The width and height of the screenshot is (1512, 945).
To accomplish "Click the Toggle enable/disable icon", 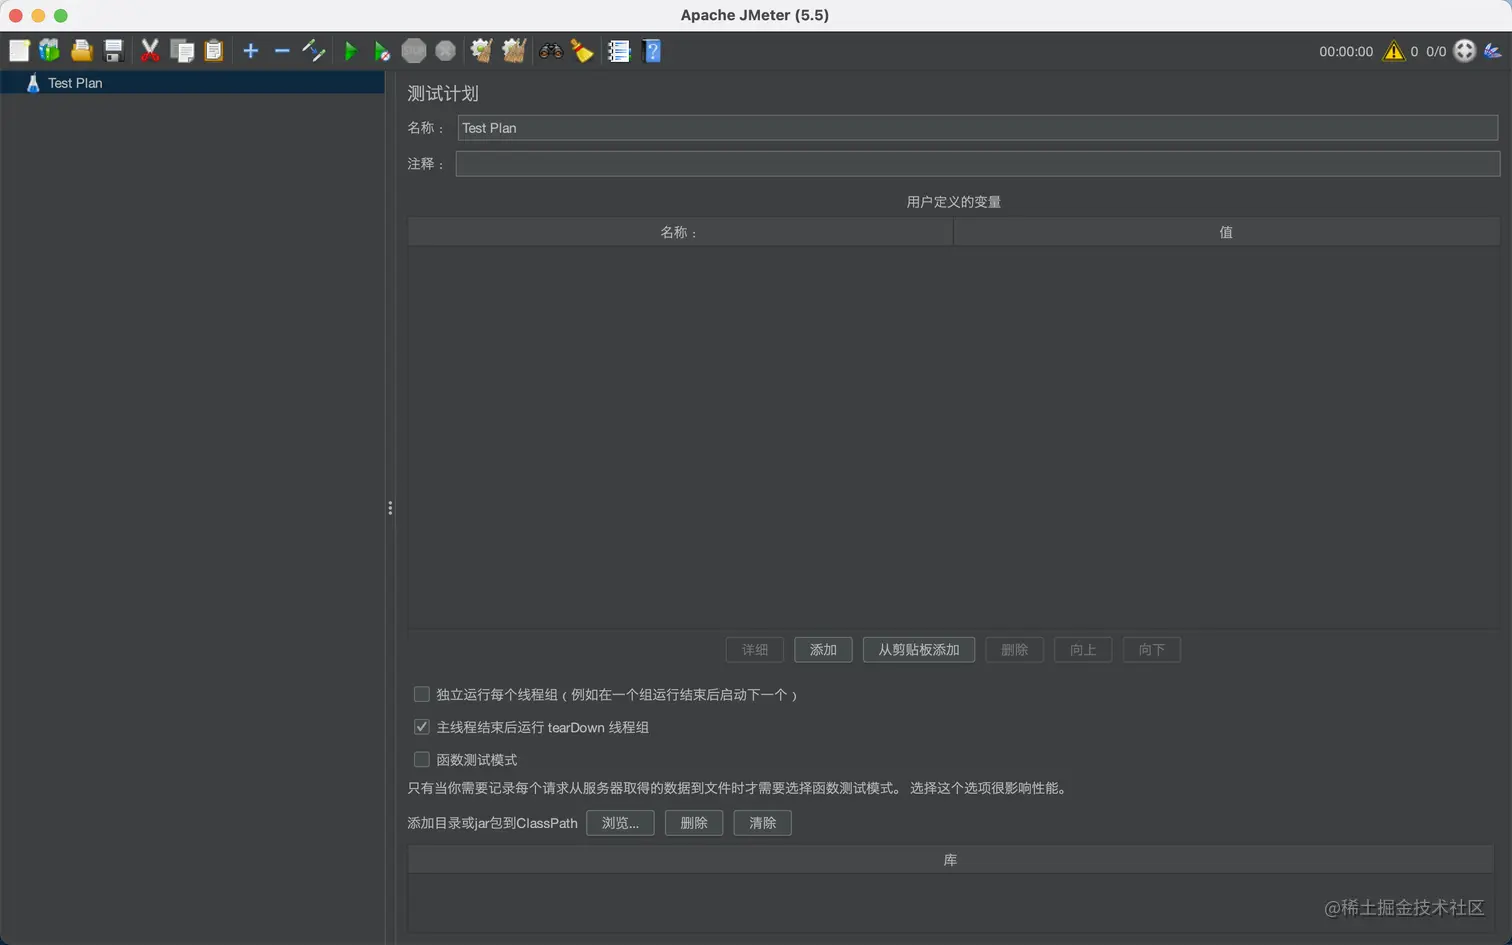I will [314, 51].
